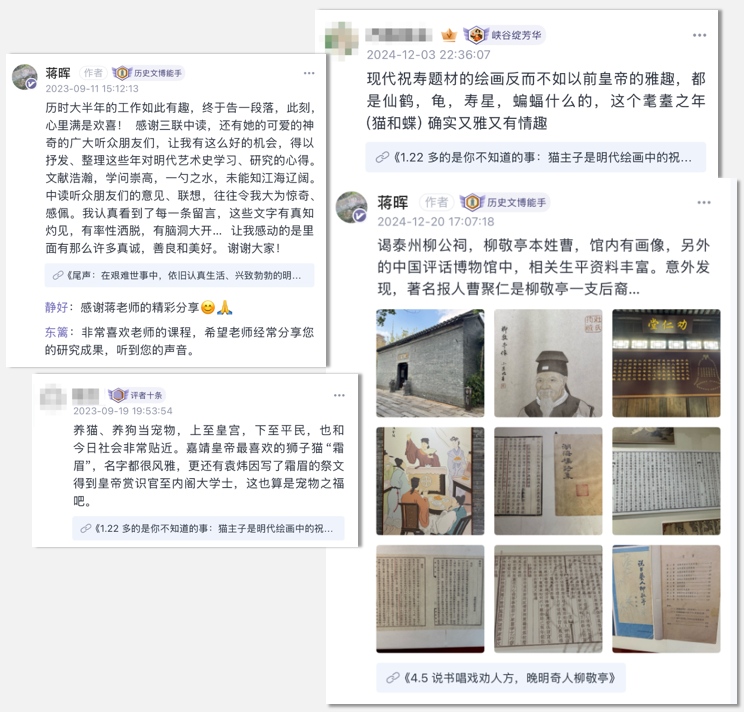Click the gold crown icon beside username
This screenshot has width=744, height=712.
448,35
